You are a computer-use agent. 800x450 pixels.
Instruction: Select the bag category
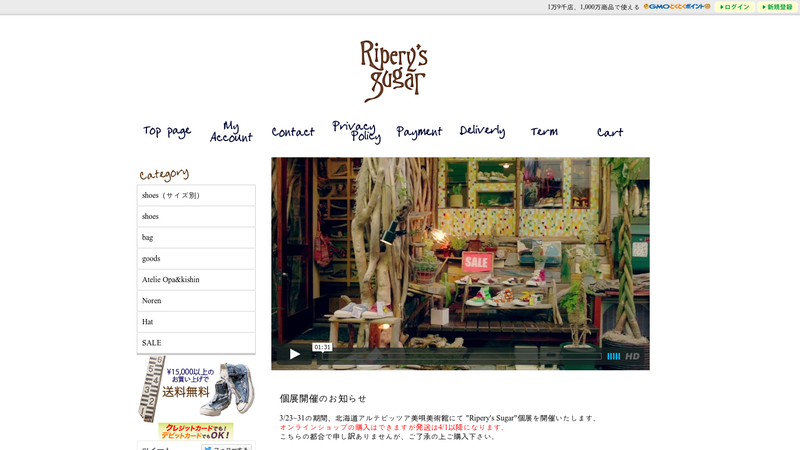(x=196, y=238)
